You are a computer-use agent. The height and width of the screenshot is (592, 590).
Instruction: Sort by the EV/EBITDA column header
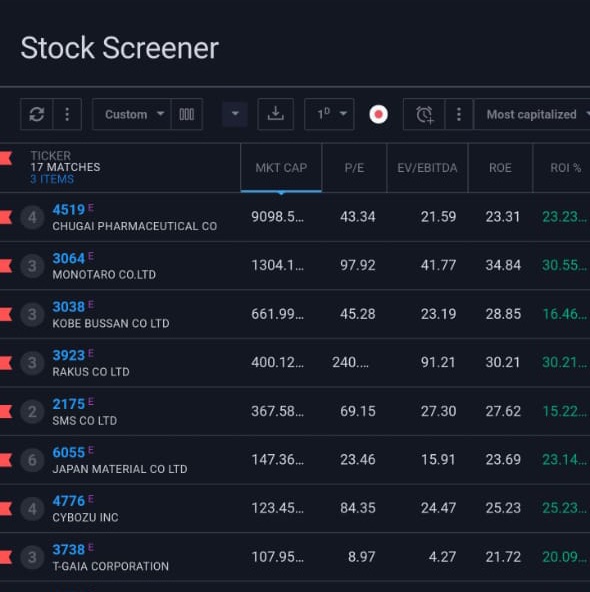tap(427, 168)
